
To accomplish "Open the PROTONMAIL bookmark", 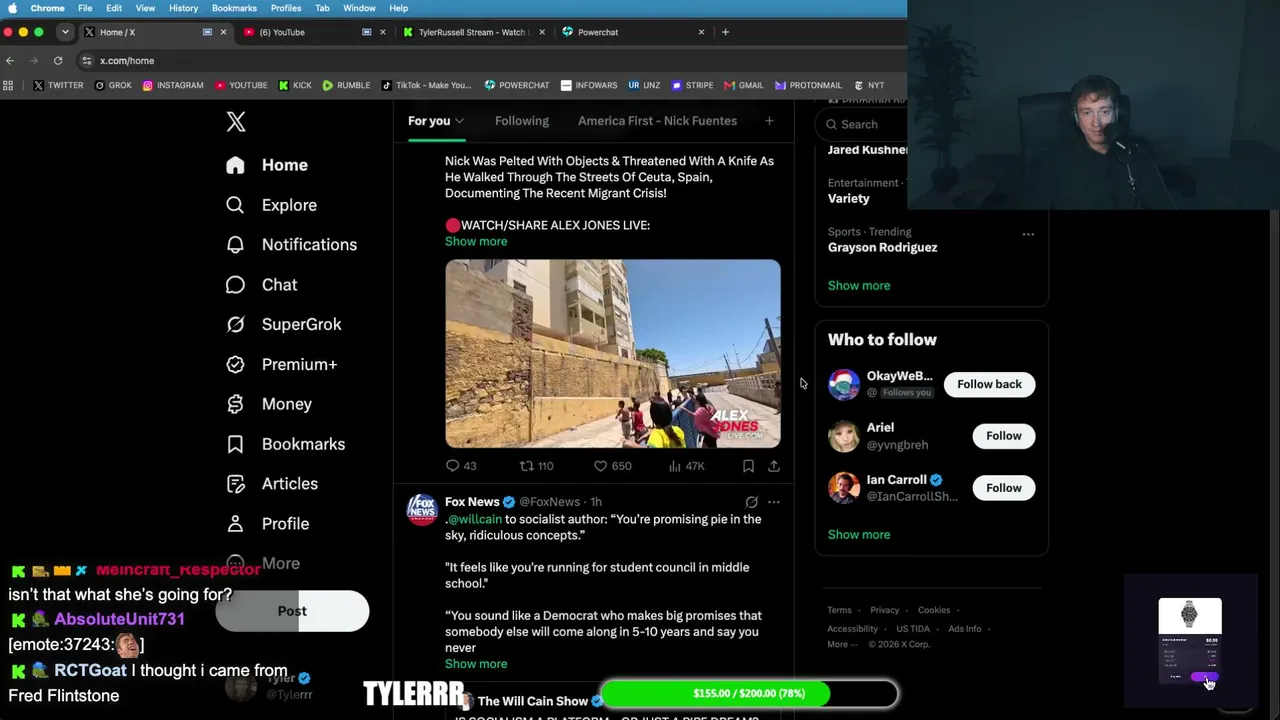I will 808,85.
